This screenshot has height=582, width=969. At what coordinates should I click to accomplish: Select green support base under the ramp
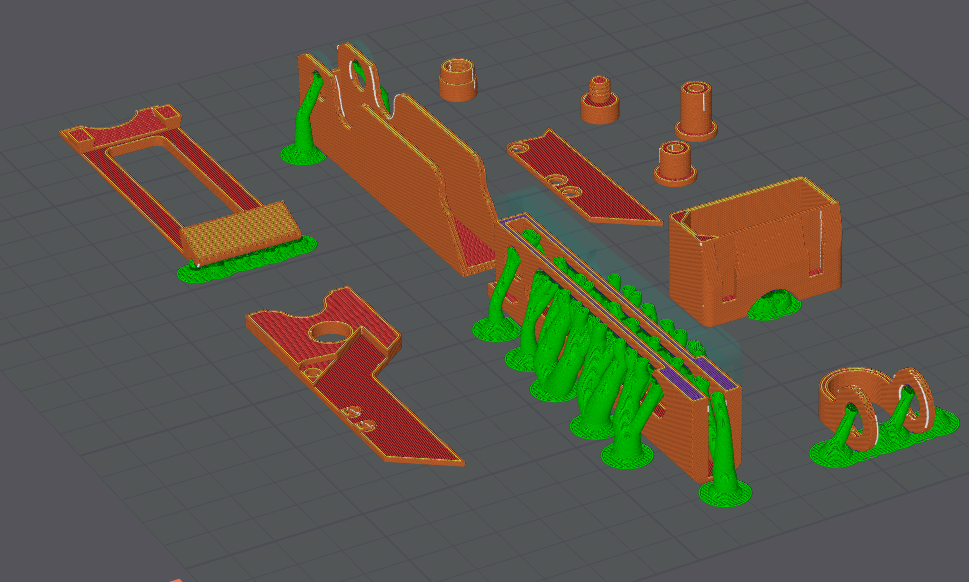245,258
